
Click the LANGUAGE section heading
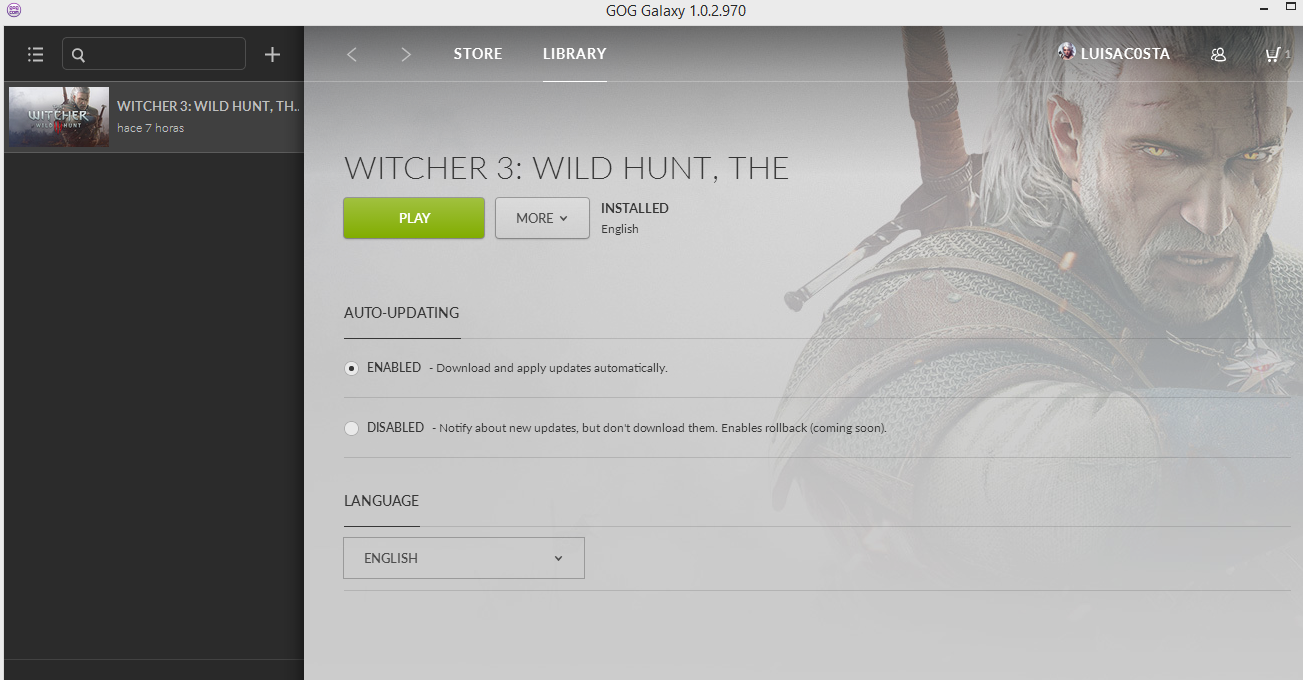[x=381, y=501]
